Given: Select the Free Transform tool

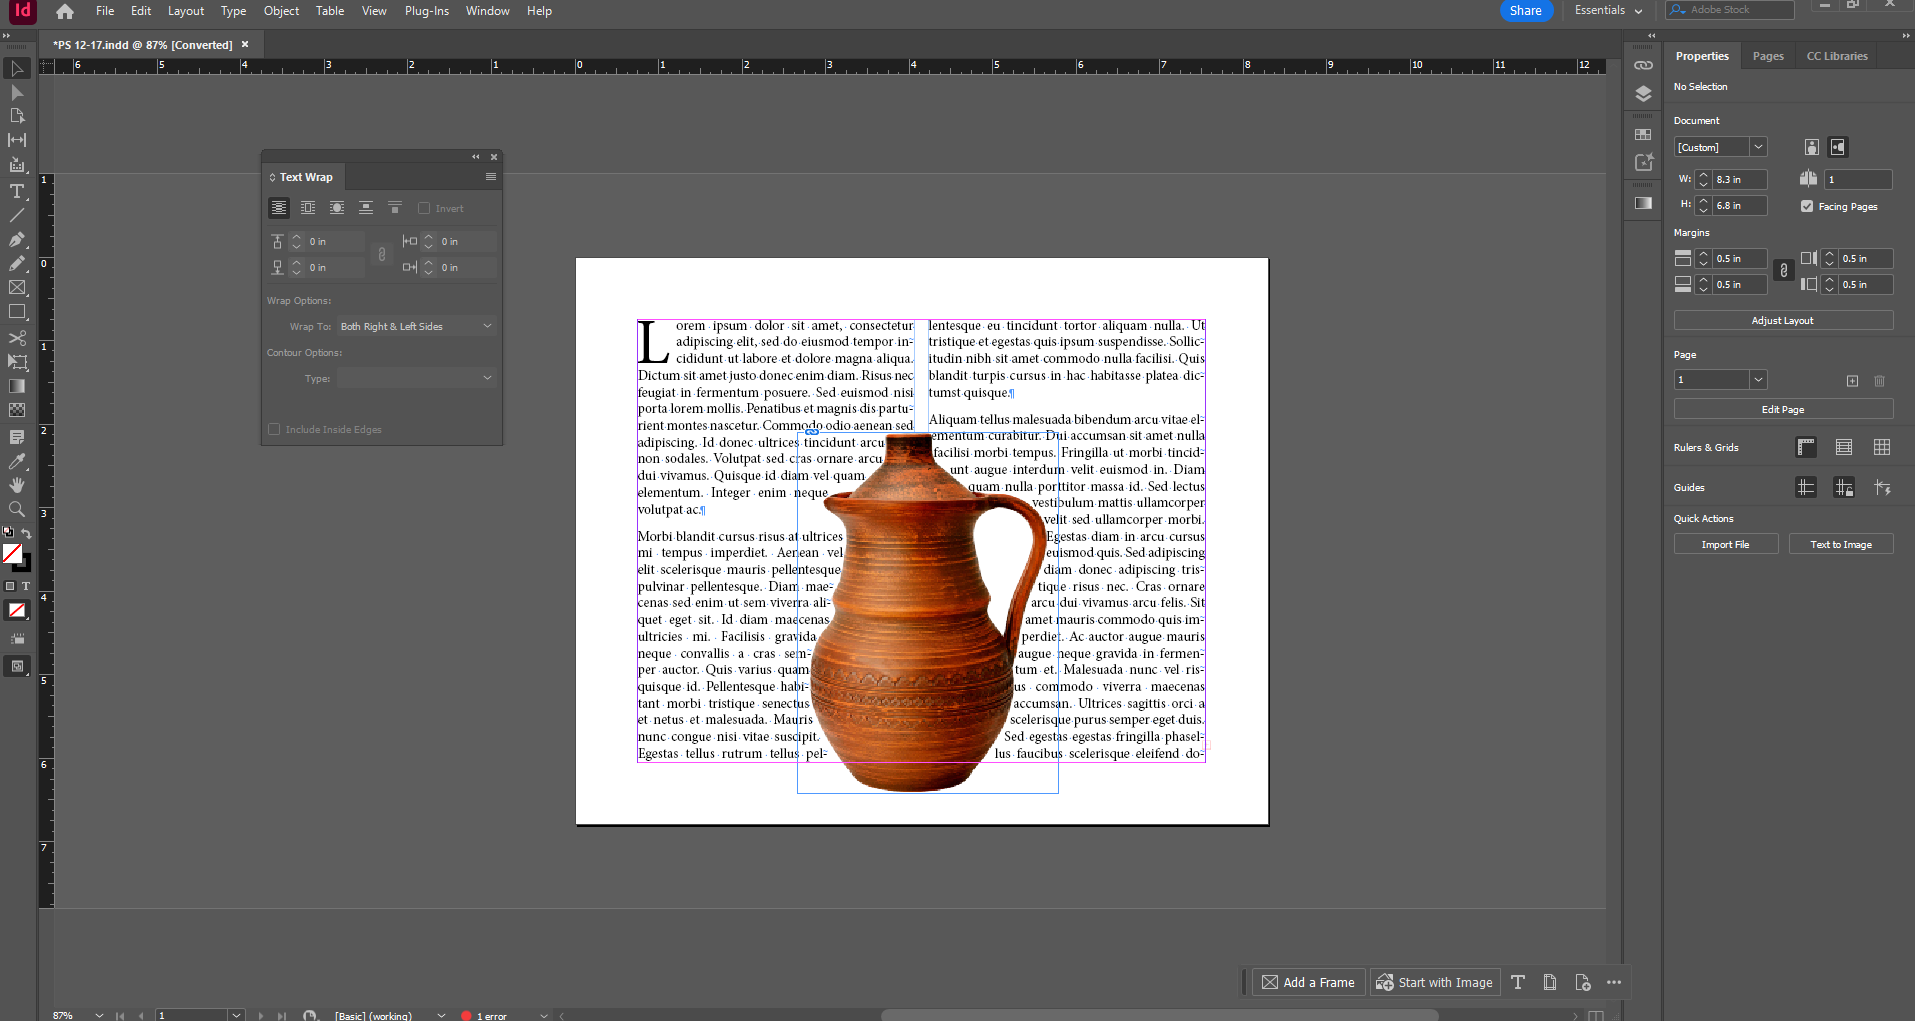Looking at the screenshot, I should click(17, 362).
